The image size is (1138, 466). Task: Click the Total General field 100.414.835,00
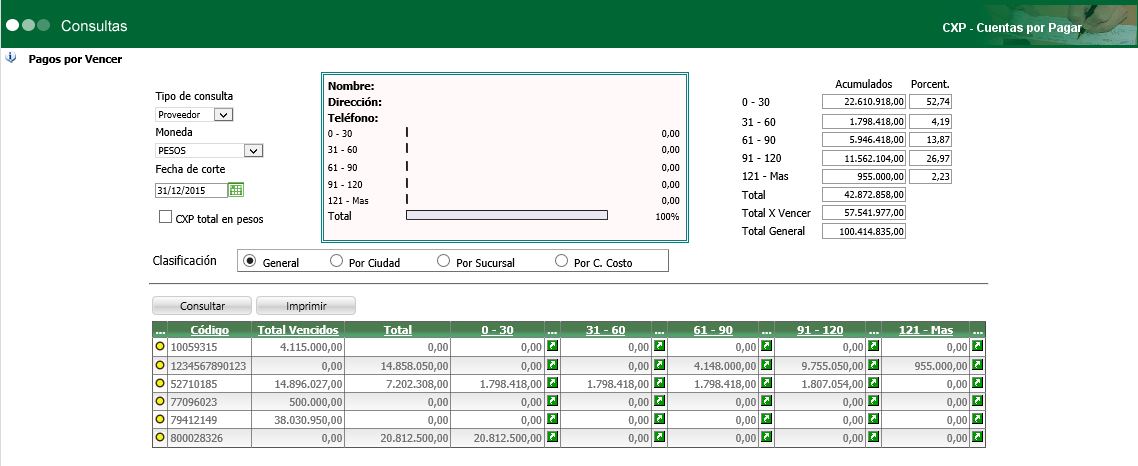pos(864,231)
